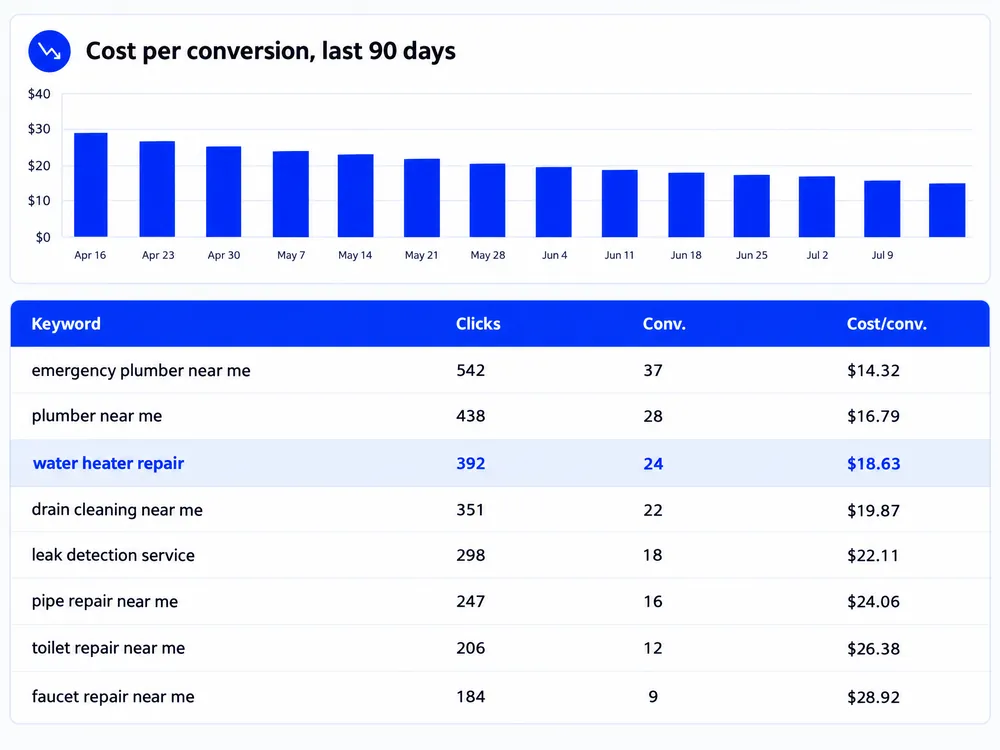Sort table by Cost/conv. column header
Image resolution: width=1000 pixels, height=750 pixels.
point(886,324)
